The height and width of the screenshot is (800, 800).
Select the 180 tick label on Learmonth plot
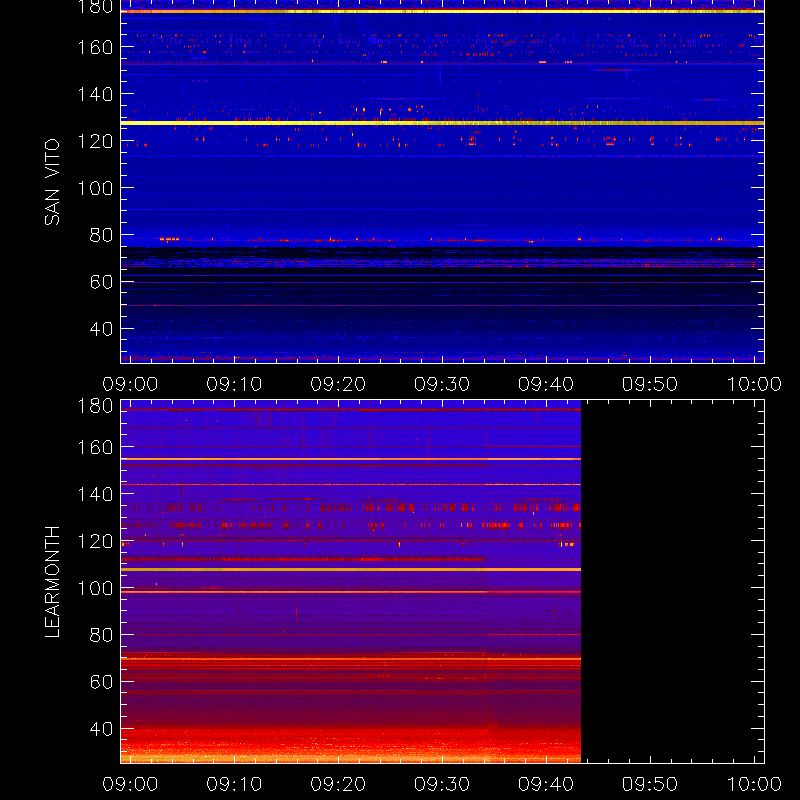pos(95,406)
